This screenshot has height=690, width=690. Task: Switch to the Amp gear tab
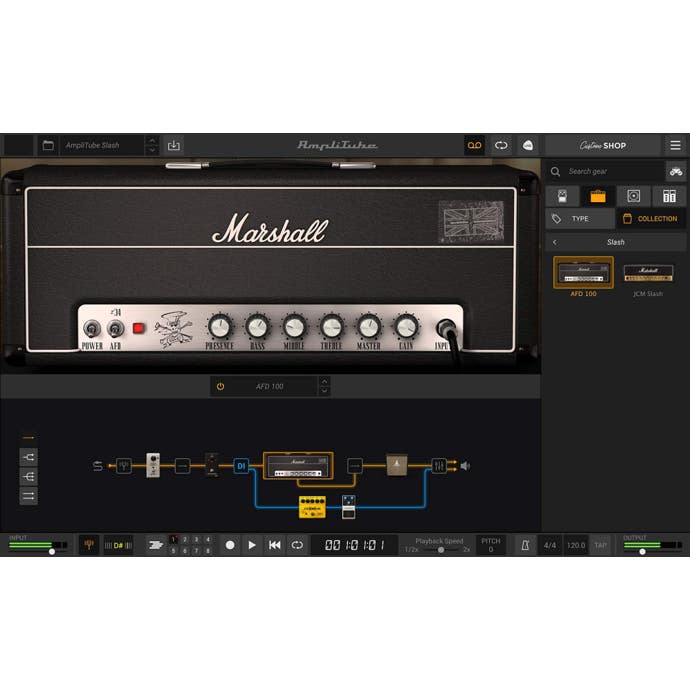598,196
